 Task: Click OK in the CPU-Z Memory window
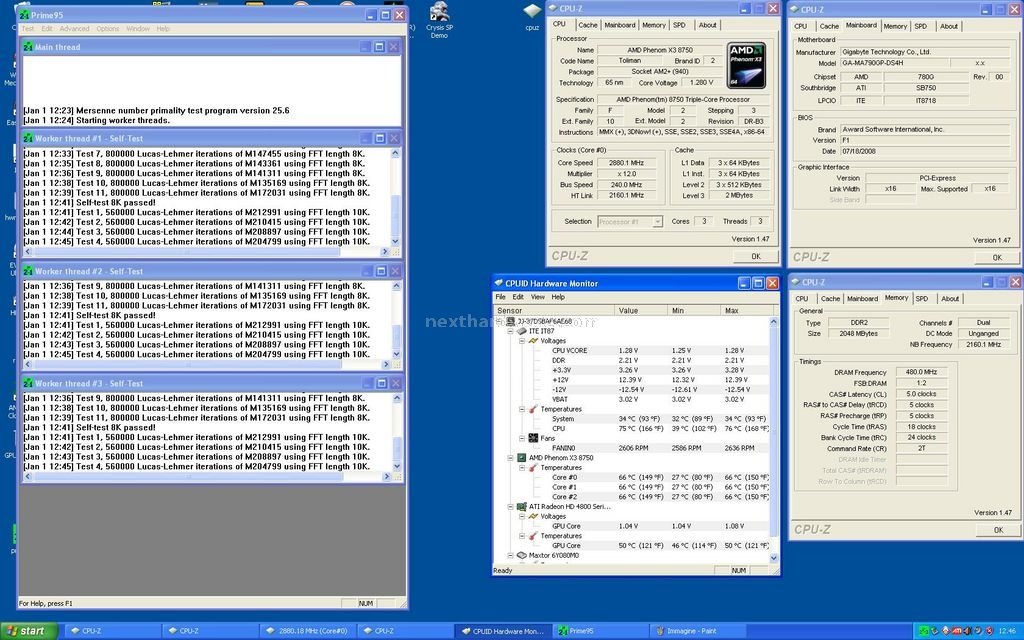pos(998,530)
